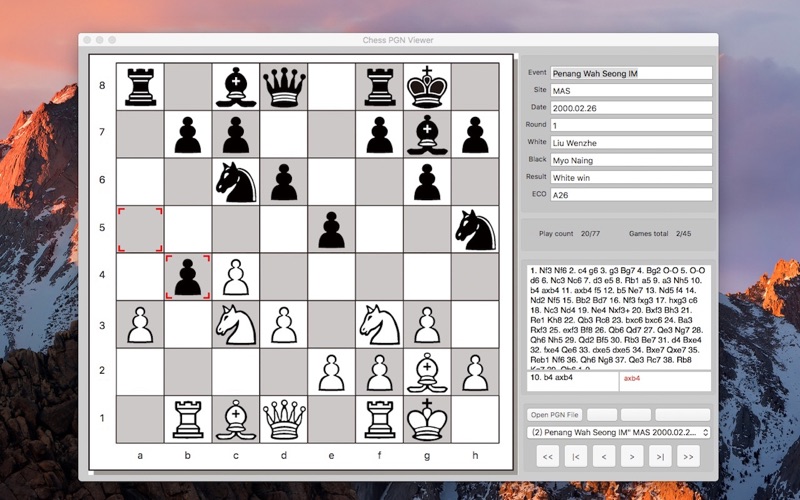Go to first move with |< button

(576, 457)
